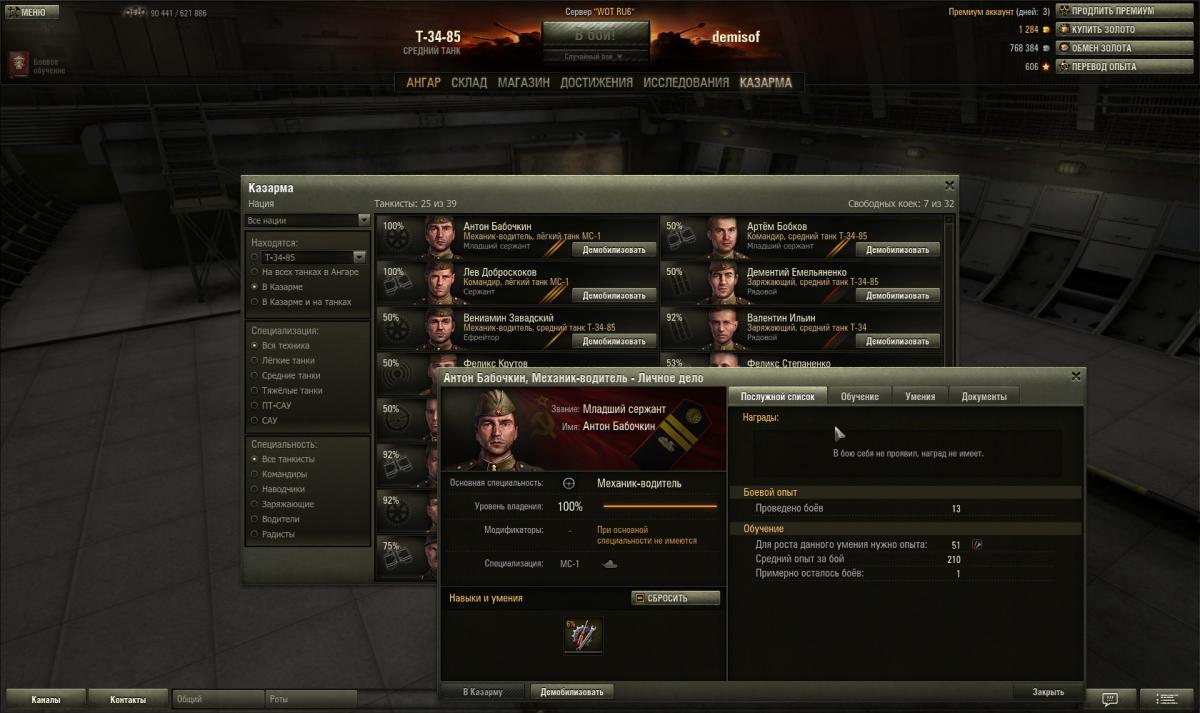Click the repair skill icon showing 6%

pyautogui.click(x=583, y=636)
